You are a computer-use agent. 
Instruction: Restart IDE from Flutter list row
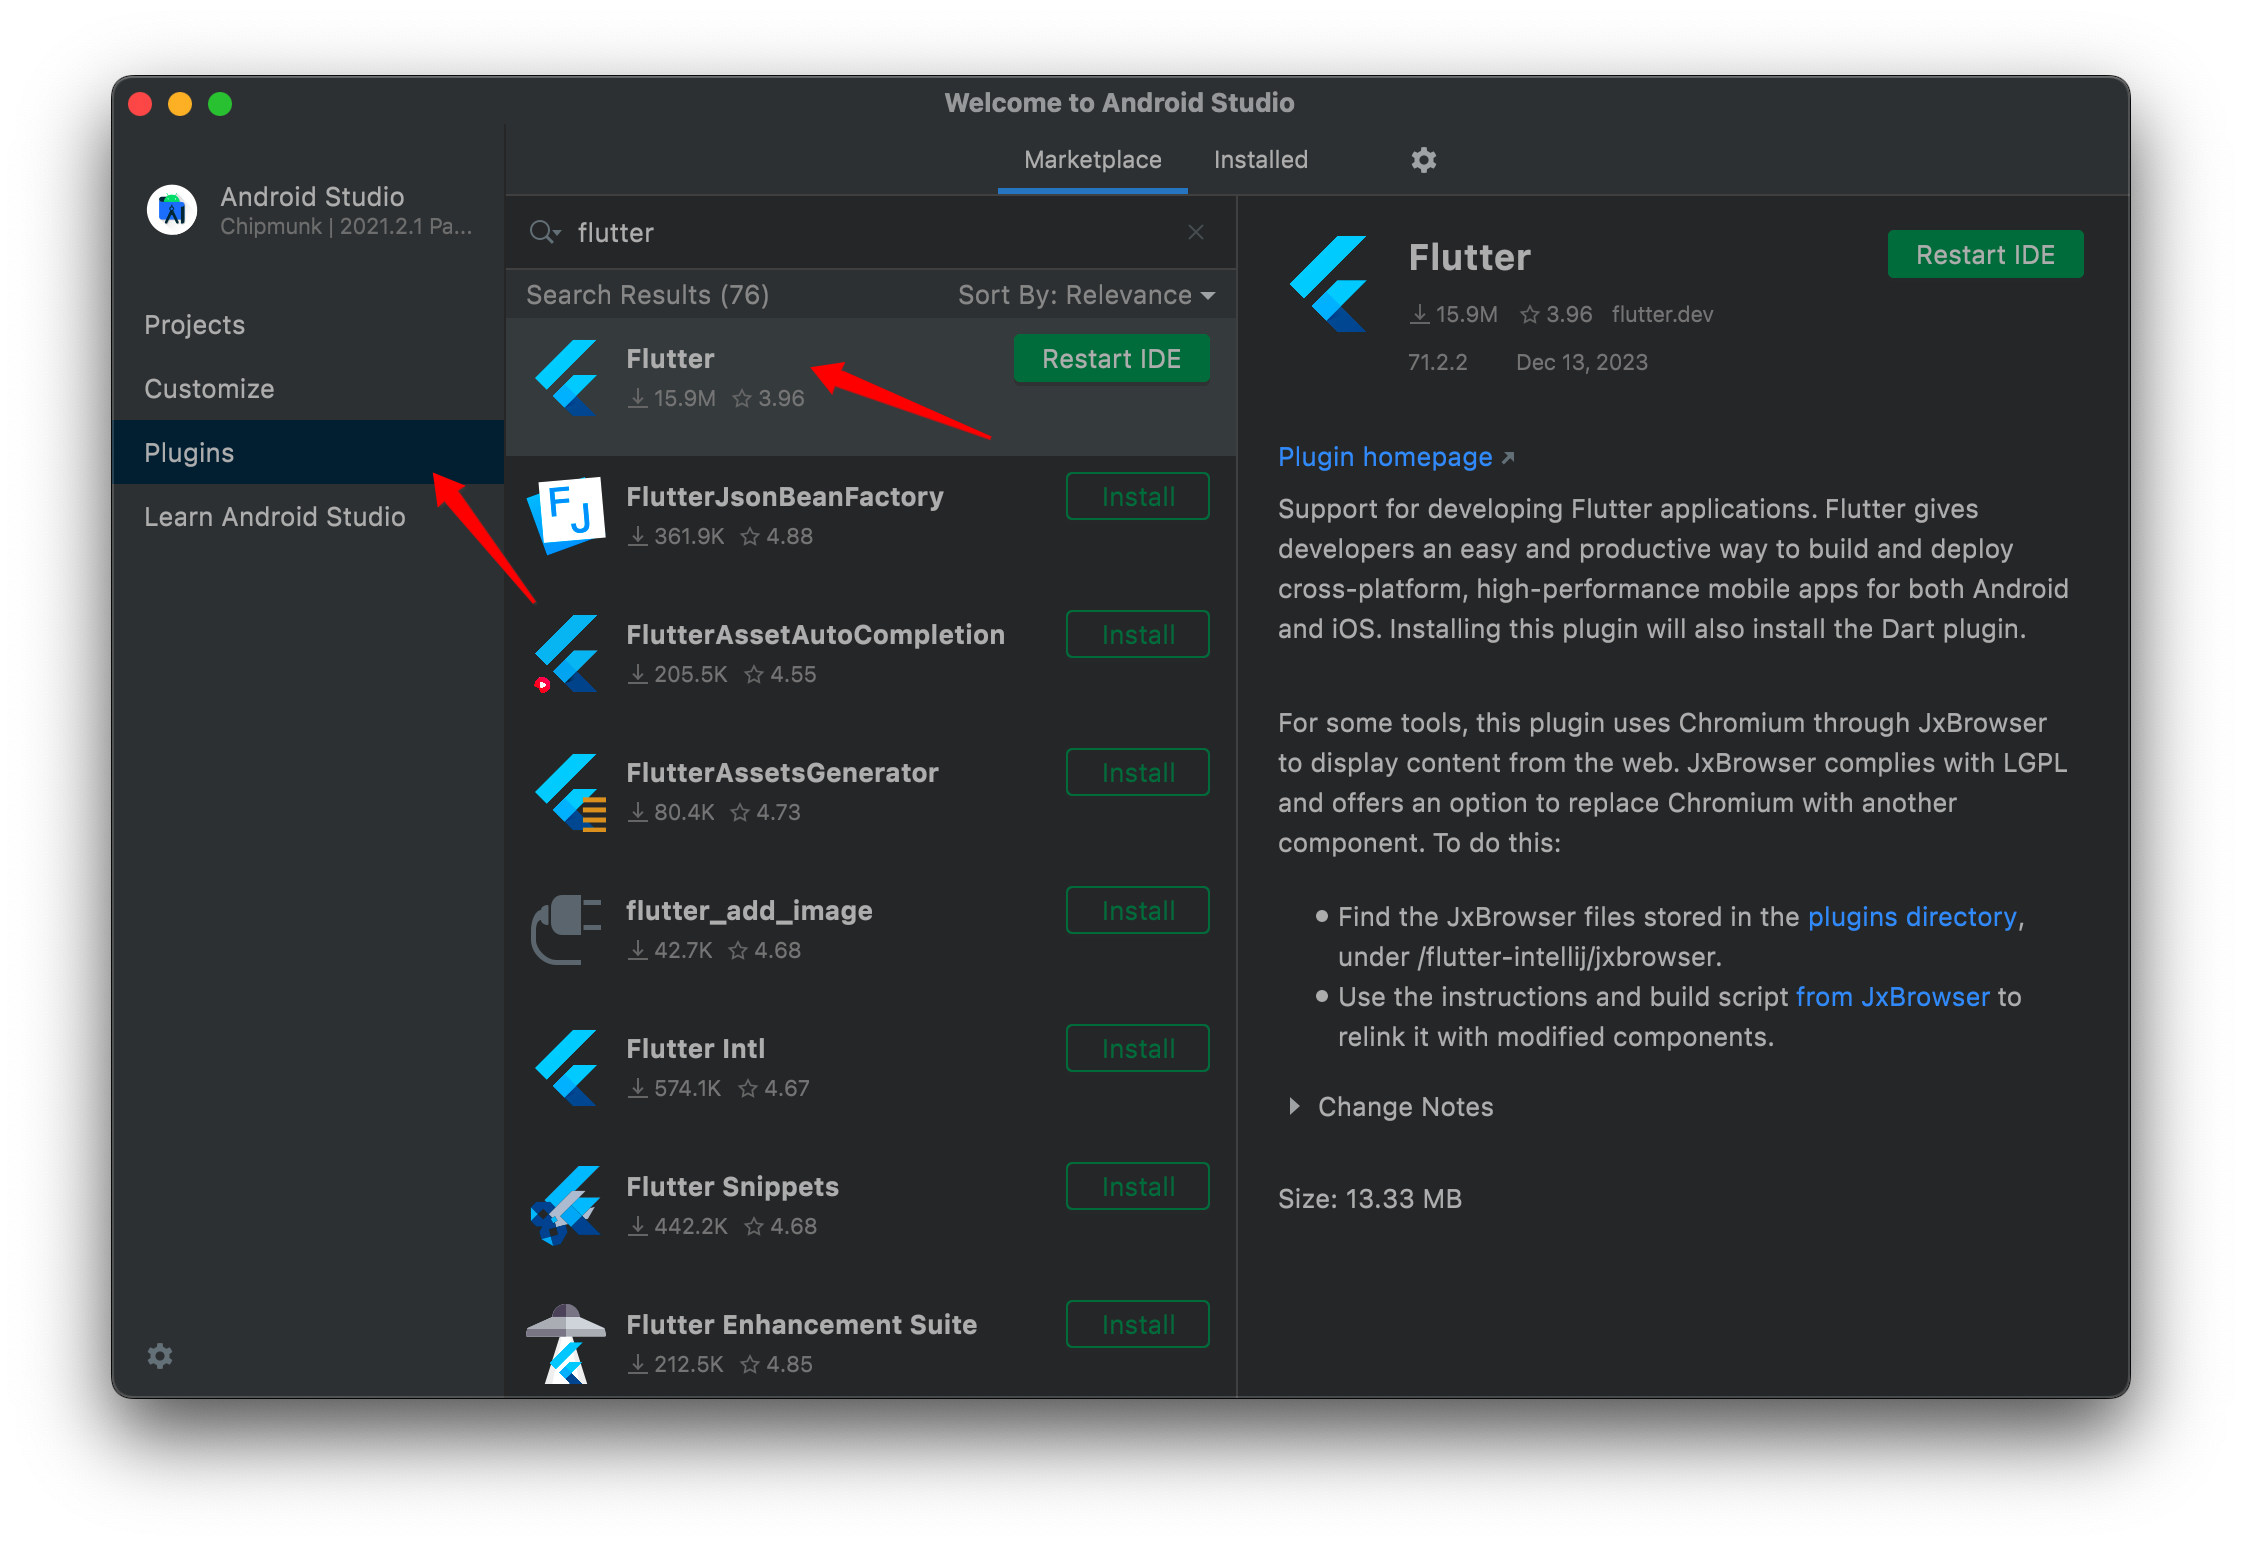1111,359
